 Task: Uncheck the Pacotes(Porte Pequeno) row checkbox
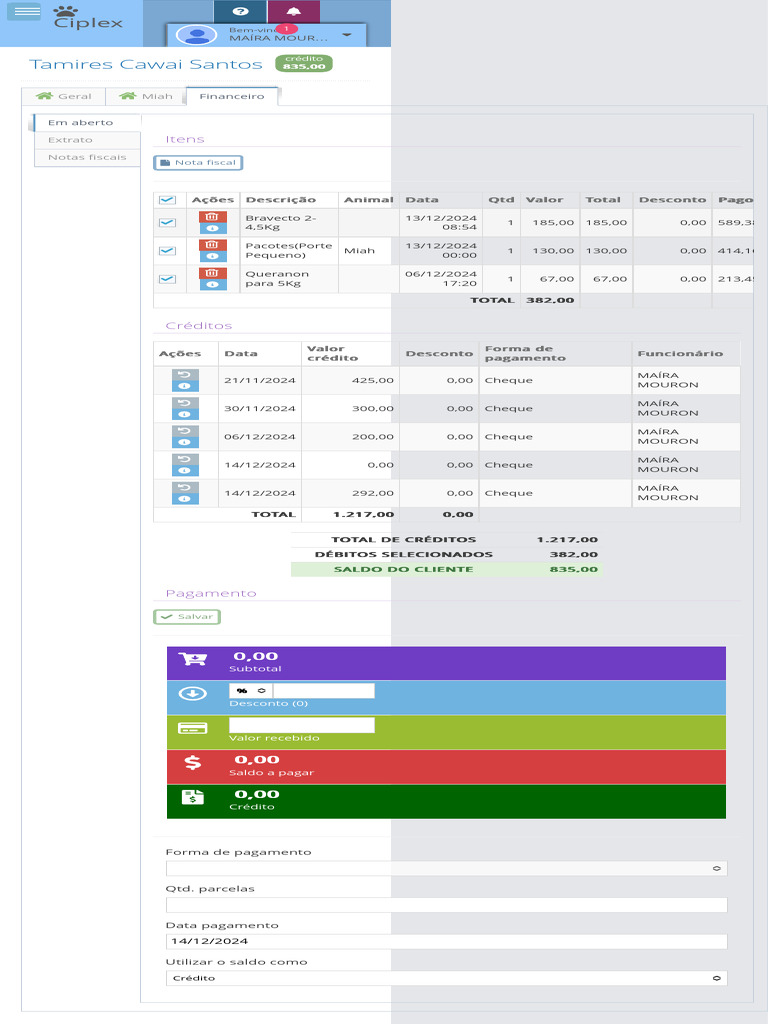point(167,251)
